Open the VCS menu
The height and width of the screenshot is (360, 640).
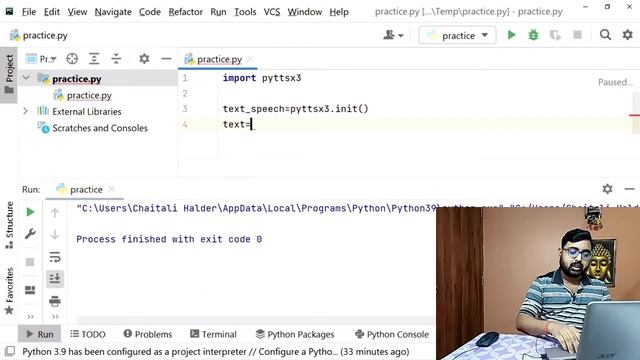coord(272,12)
